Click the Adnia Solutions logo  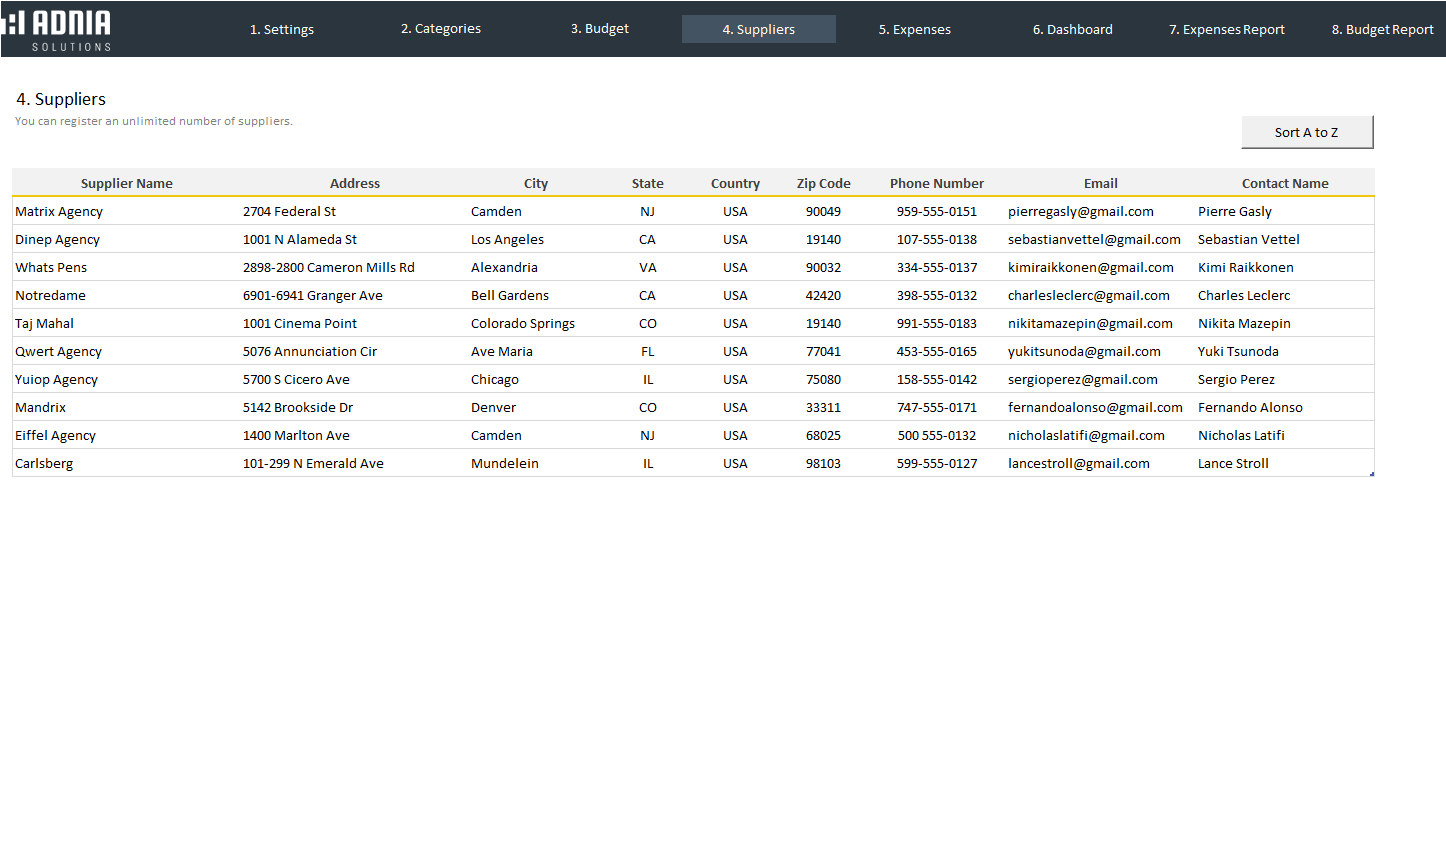[x=58, y=29]
